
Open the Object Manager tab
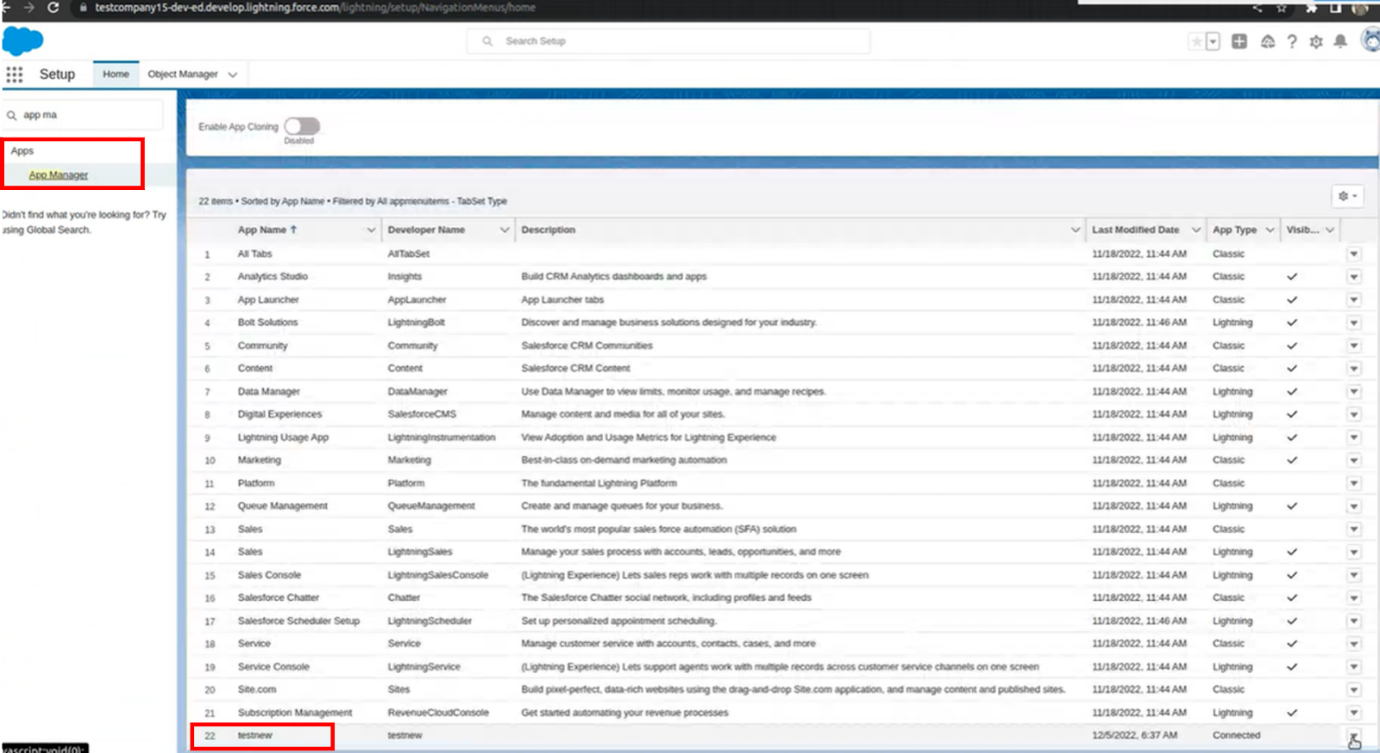(183, 74)
